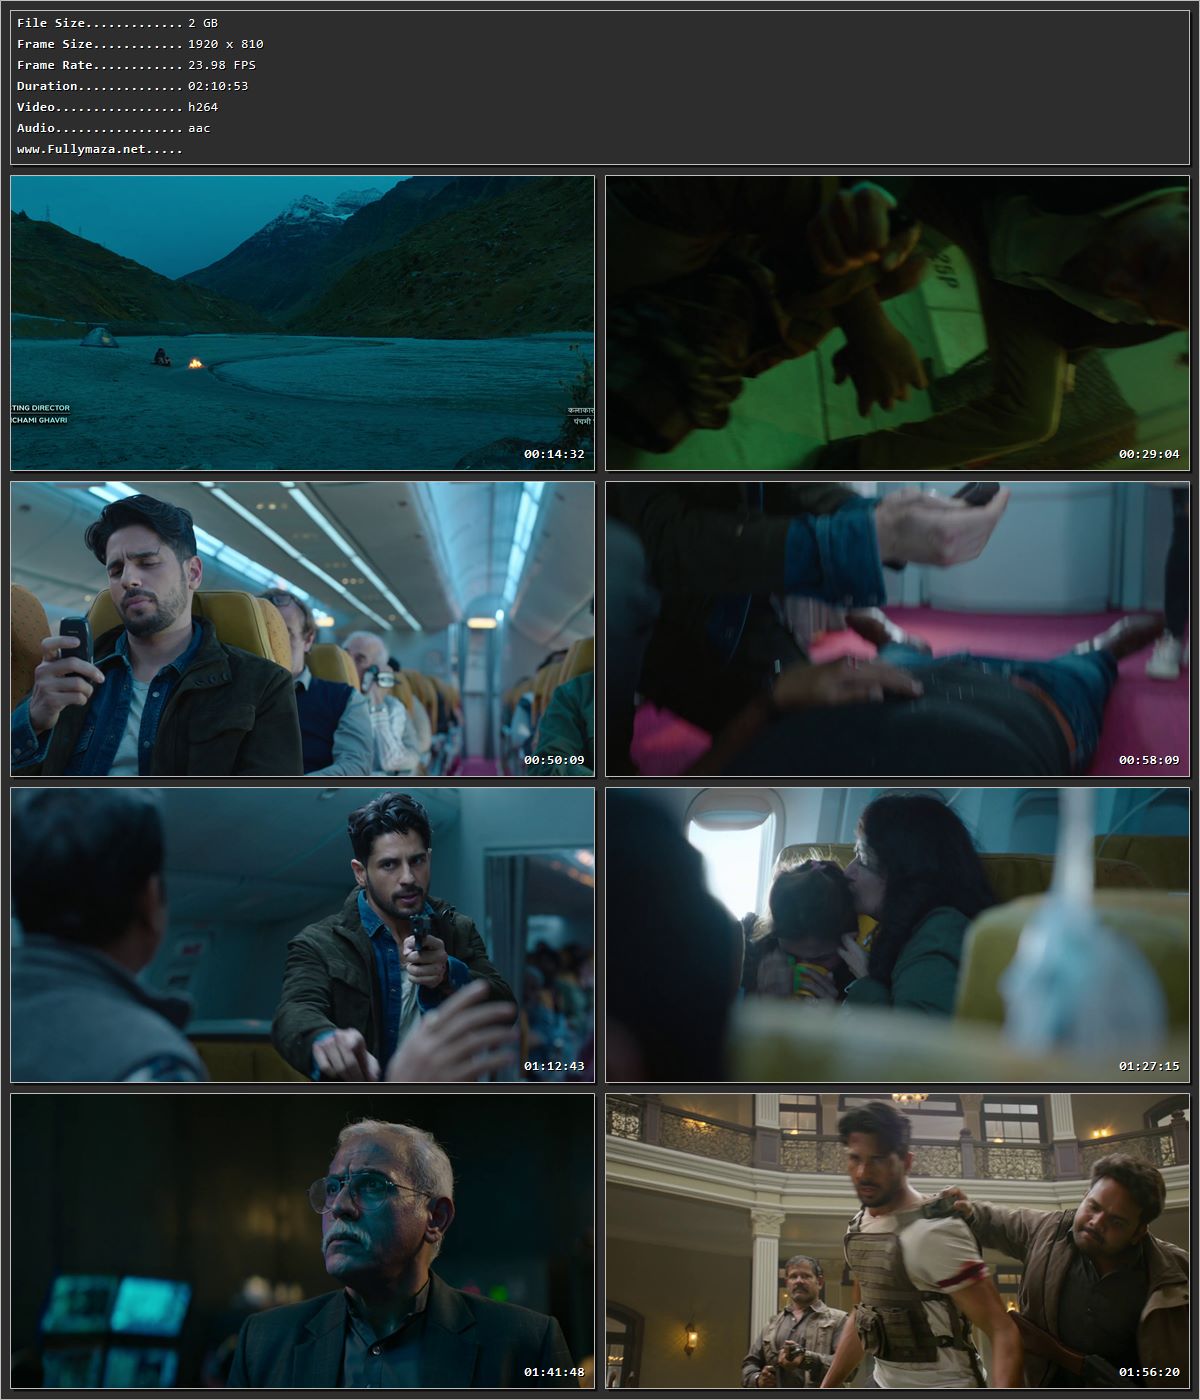1200x1400 pixels.
Task: Click the Video codec value h264
Action: (x=203, y=107)
